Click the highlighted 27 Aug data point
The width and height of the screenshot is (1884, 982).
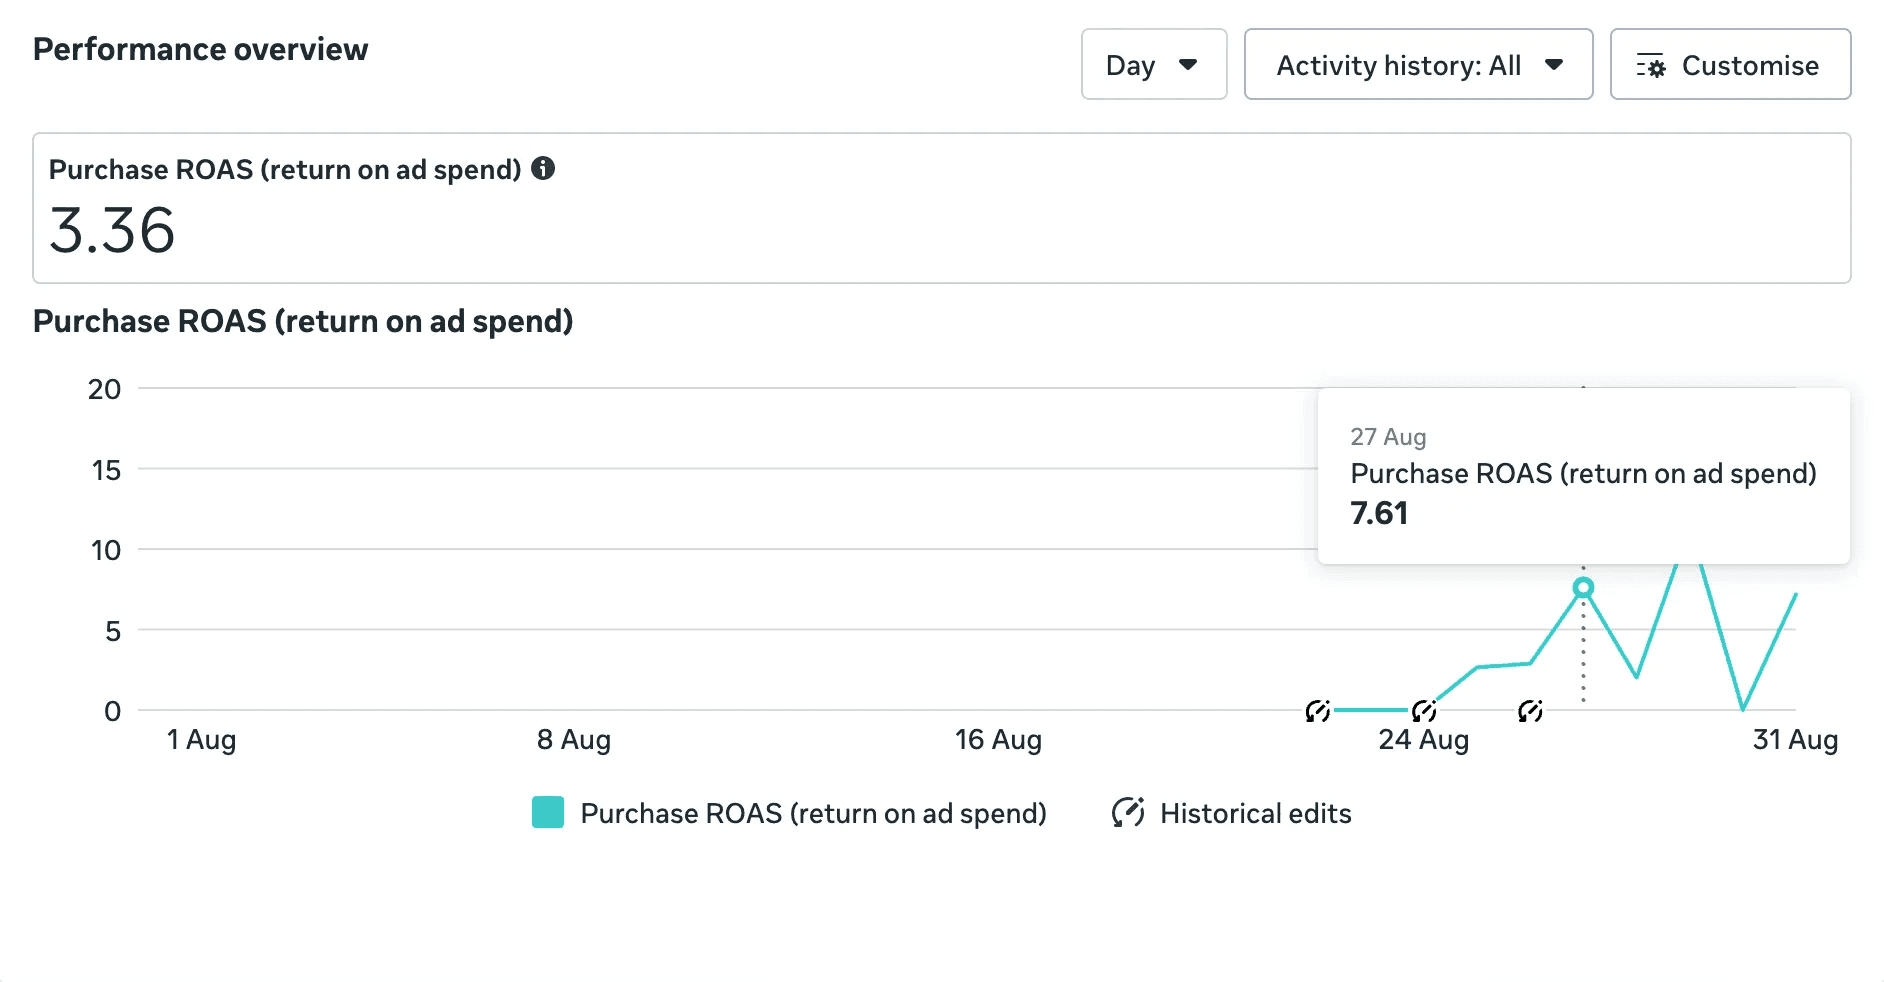(x=1583, y=587)
